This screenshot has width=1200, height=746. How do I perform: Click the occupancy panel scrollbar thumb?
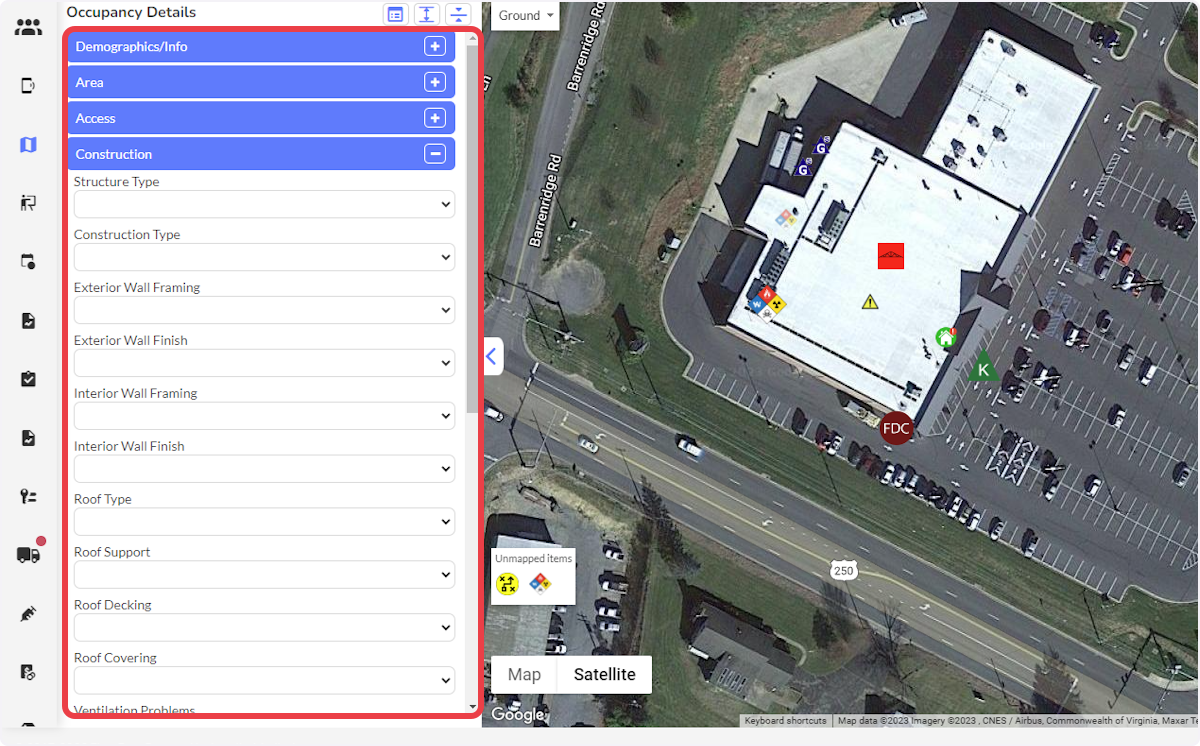pos(472,228)
